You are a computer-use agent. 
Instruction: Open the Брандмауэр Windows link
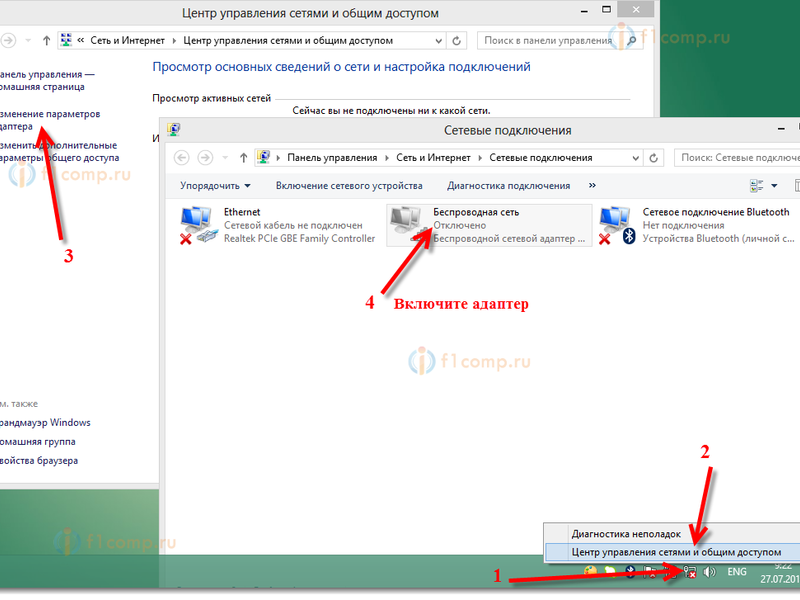point(45,422)
